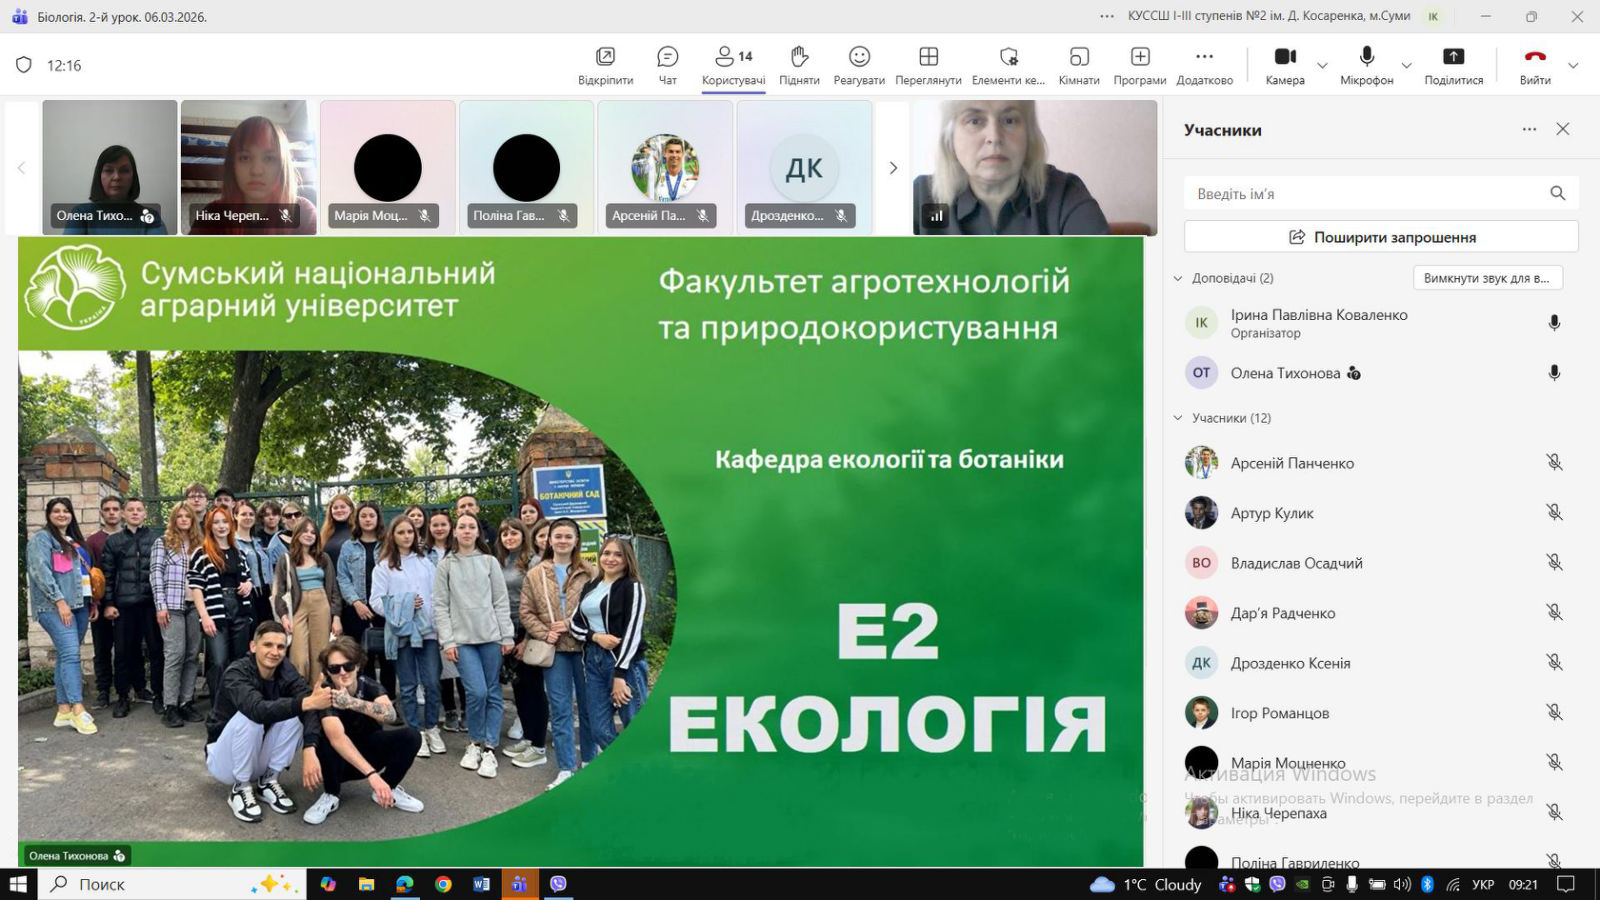1600x900 pixels.
Task: Toggle the Microphone (Мікрофон) button
Action: (x=1366, y=57)
